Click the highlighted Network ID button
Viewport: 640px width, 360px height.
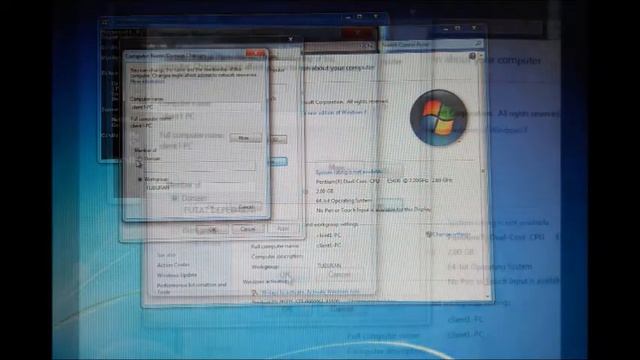[278, 162]
